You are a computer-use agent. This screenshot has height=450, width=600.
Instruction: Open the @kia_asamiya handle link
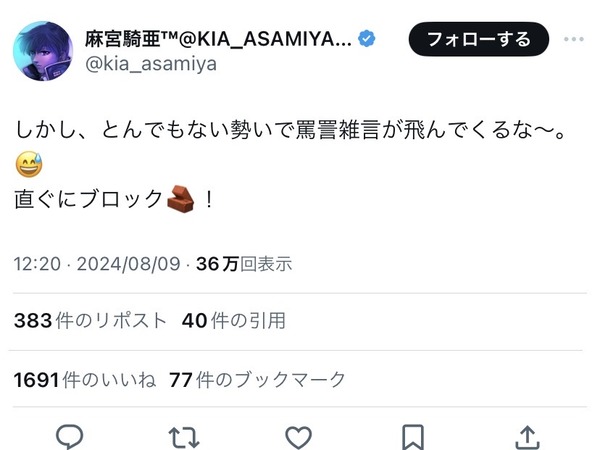[151, 64]
